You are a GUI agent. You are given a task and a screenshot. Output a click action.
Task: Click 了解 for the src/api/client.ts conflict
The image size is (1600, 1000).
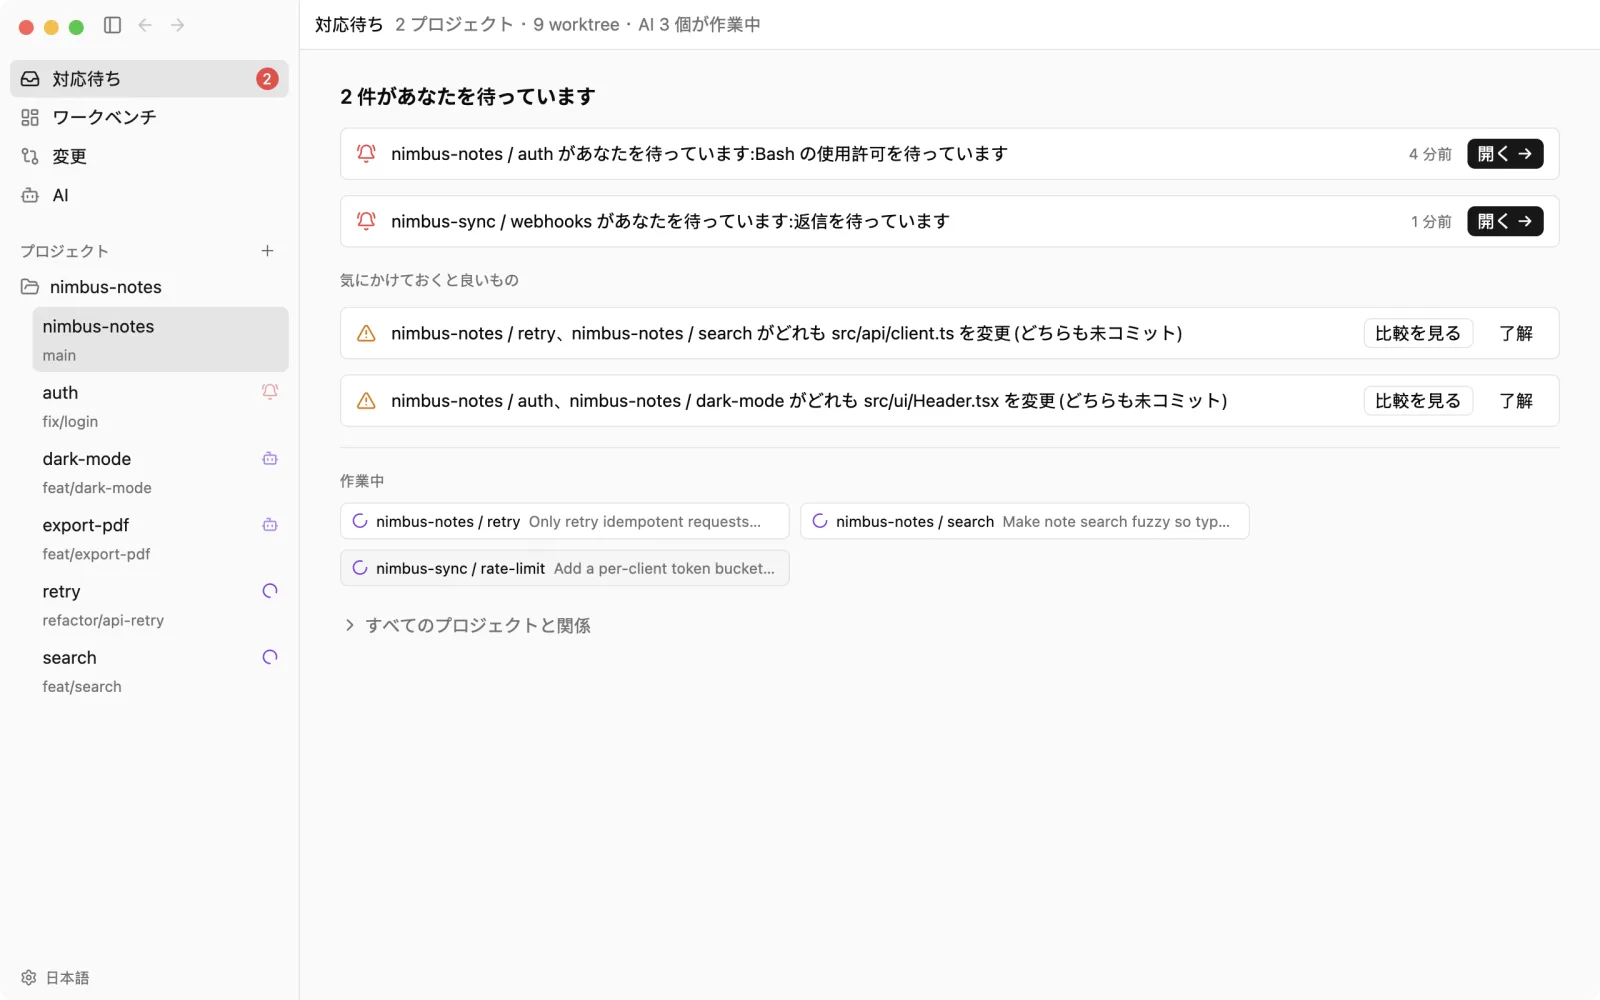tap(1516, 333)
